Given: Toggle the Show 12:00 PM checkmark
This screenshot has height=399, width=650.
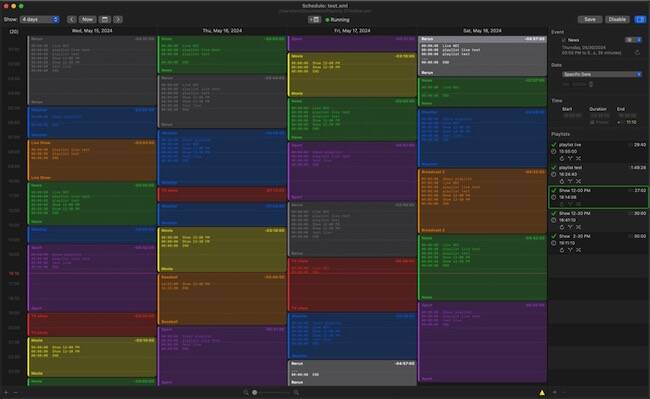Looking at the screenshot, I should (x=554, y=190).
